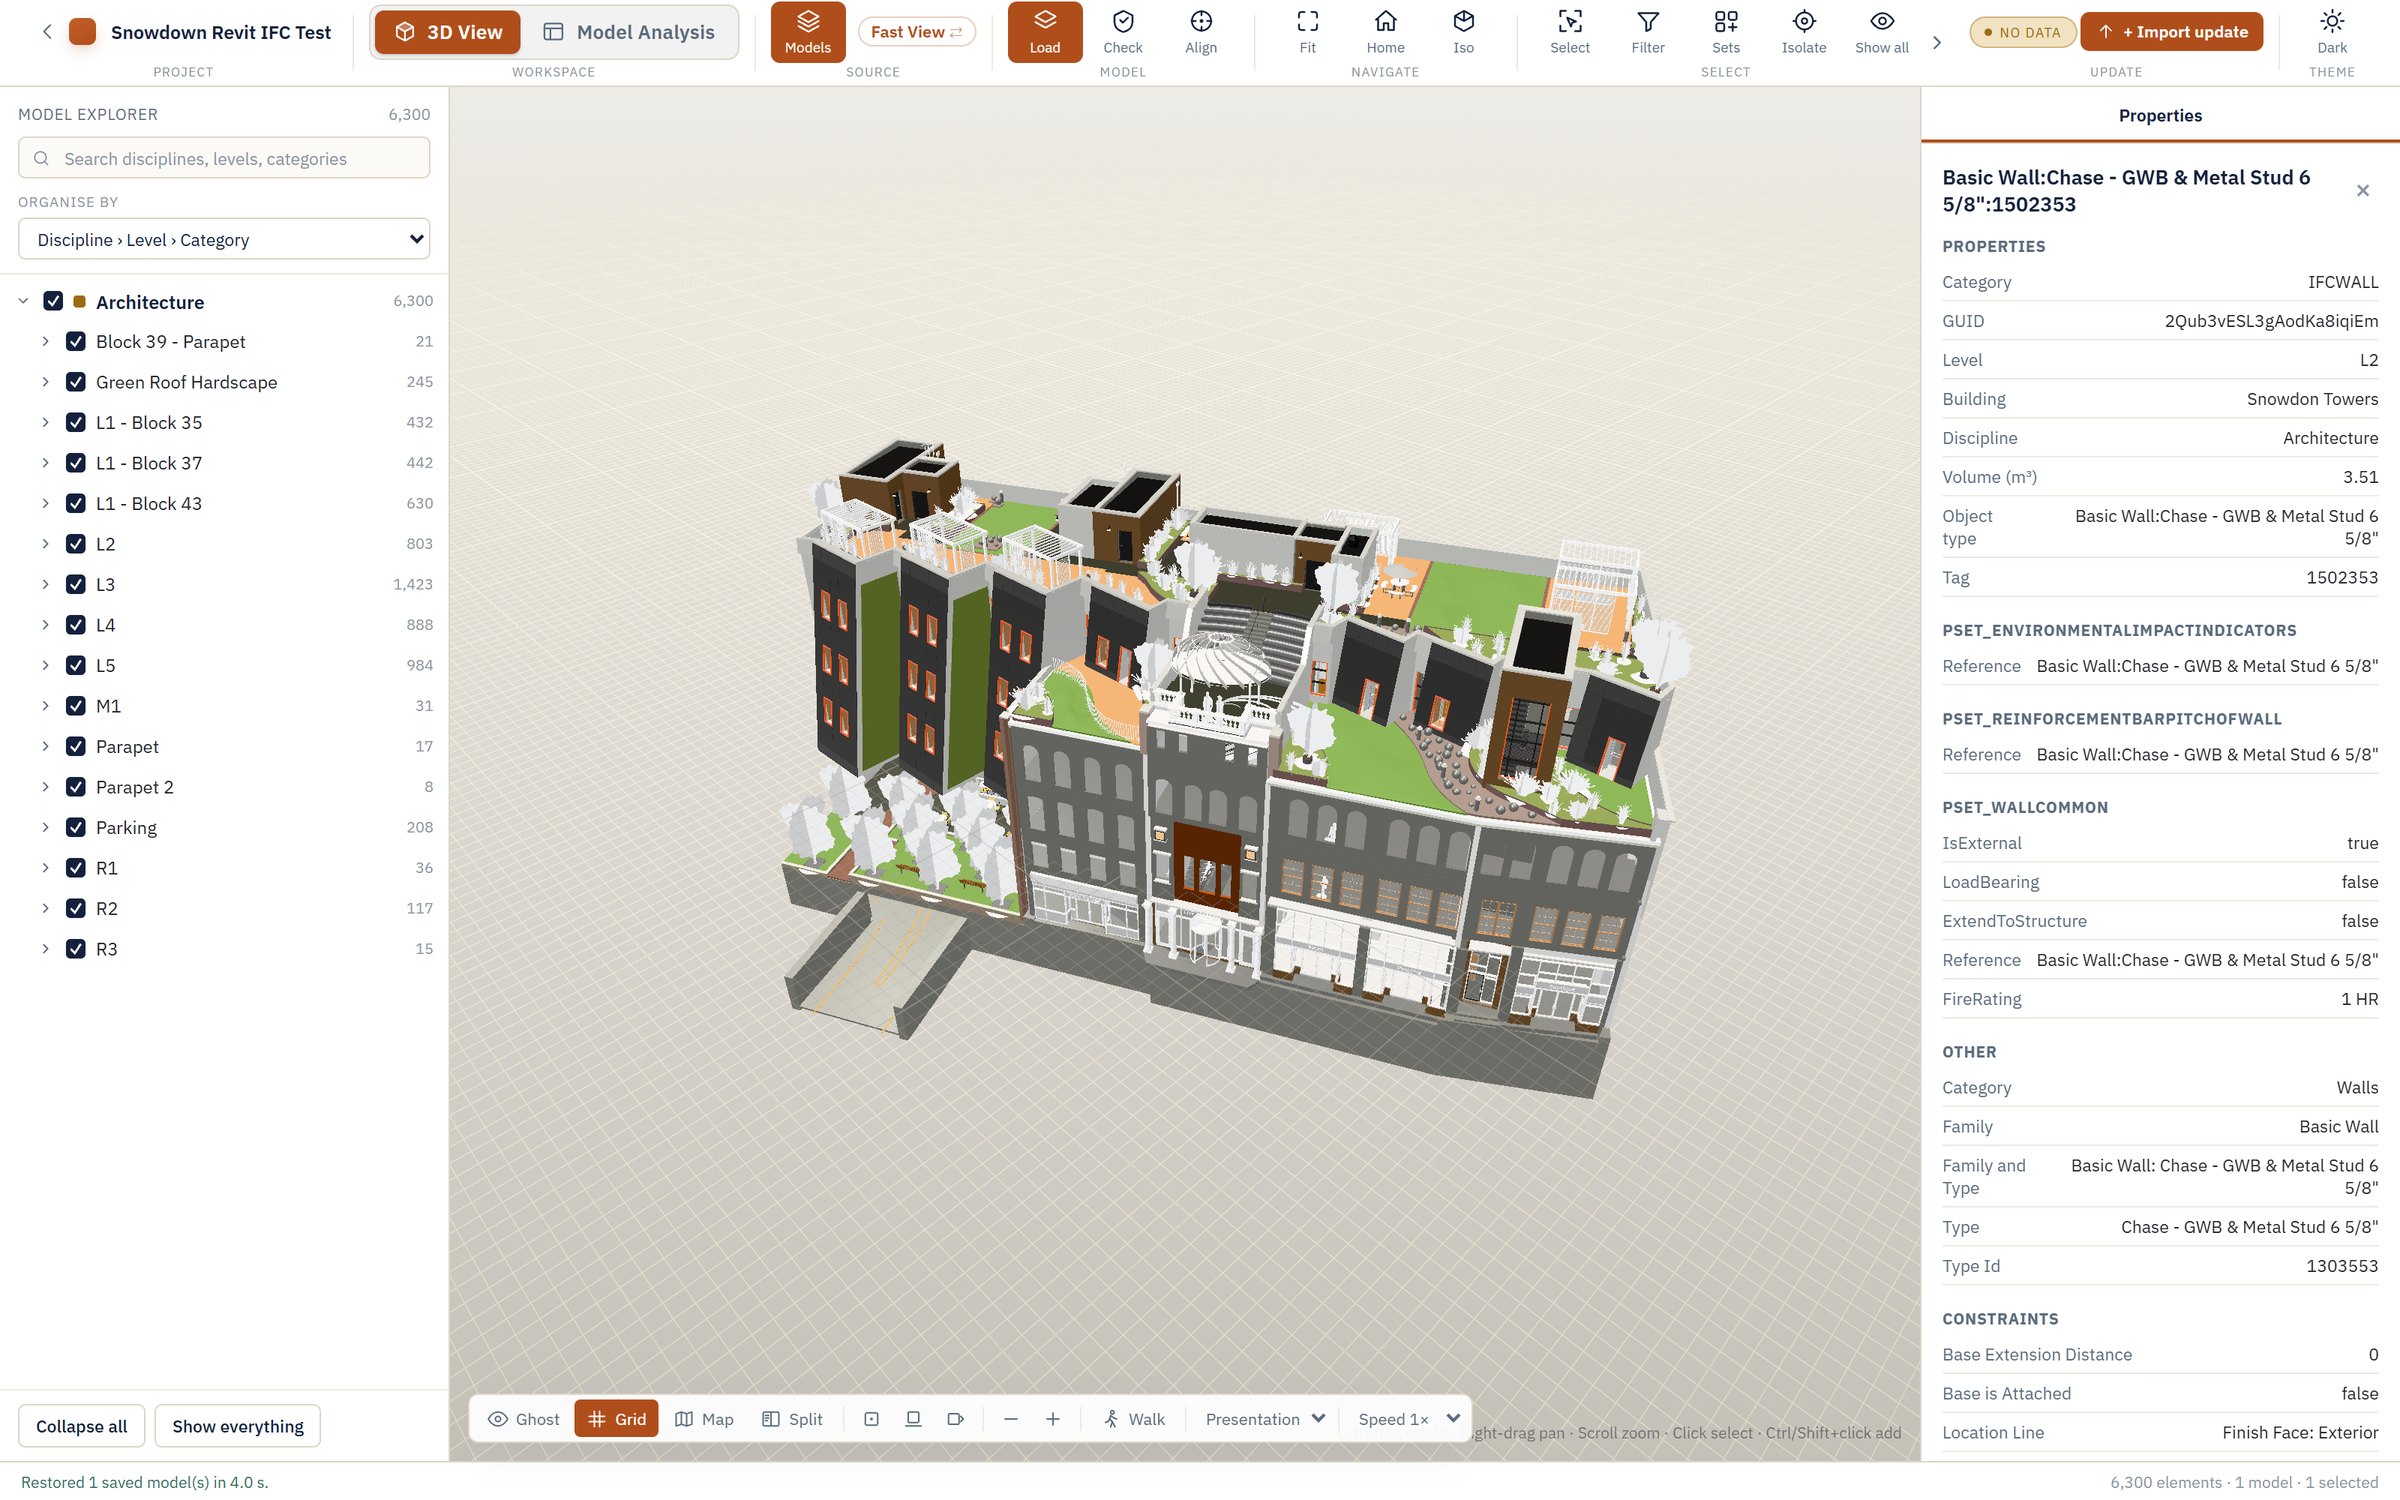Zoom out with the minus icon
This screenshot has height=1500, width=2400.
(x=1010, y=1418)
